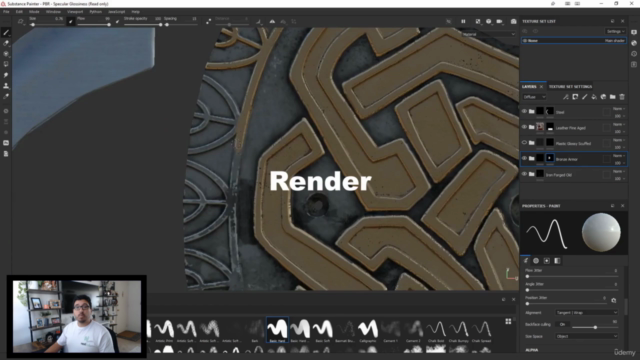
Task: Open the File menu
Action: pyautogui.click(x=6, y=12)
